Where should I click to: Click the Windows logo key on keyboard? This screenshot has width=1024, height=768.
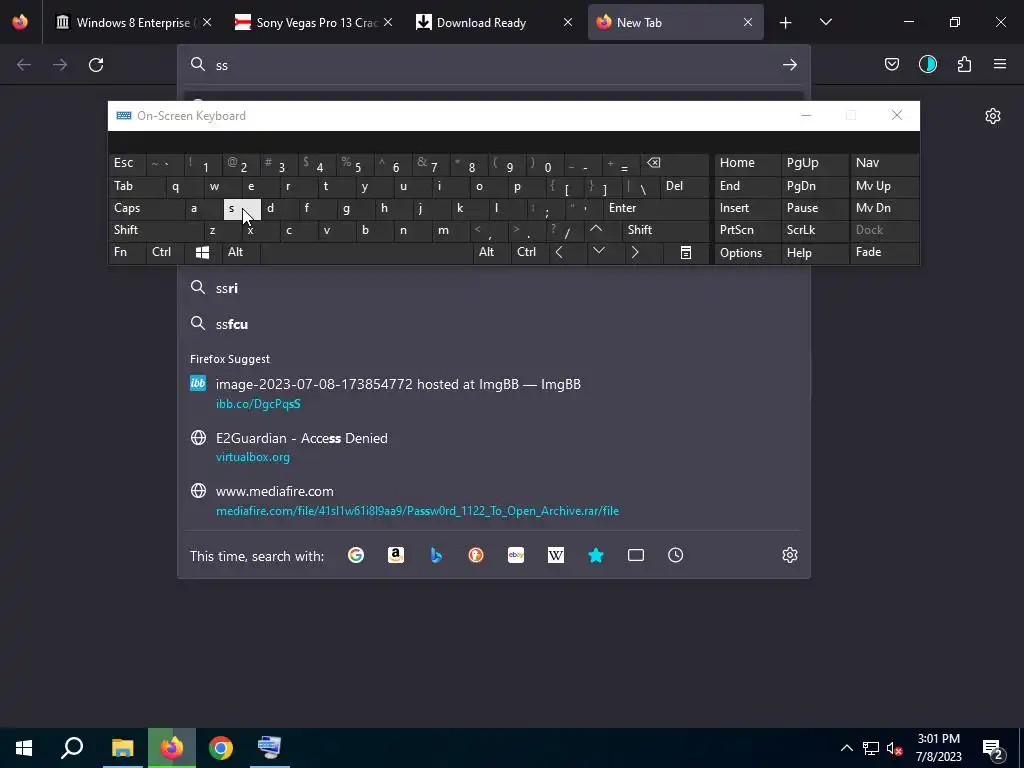(x=202, y=253)
